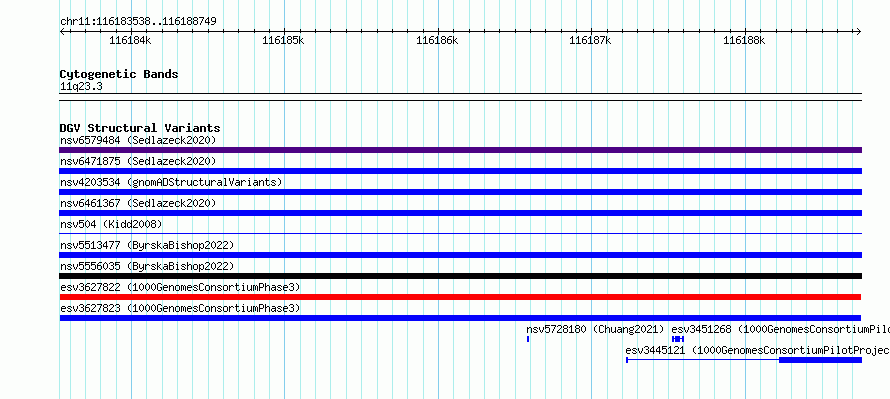Select the blue nsv6461367 variant bar
This screenshot has height=399, width=890.
click(460, 213)
